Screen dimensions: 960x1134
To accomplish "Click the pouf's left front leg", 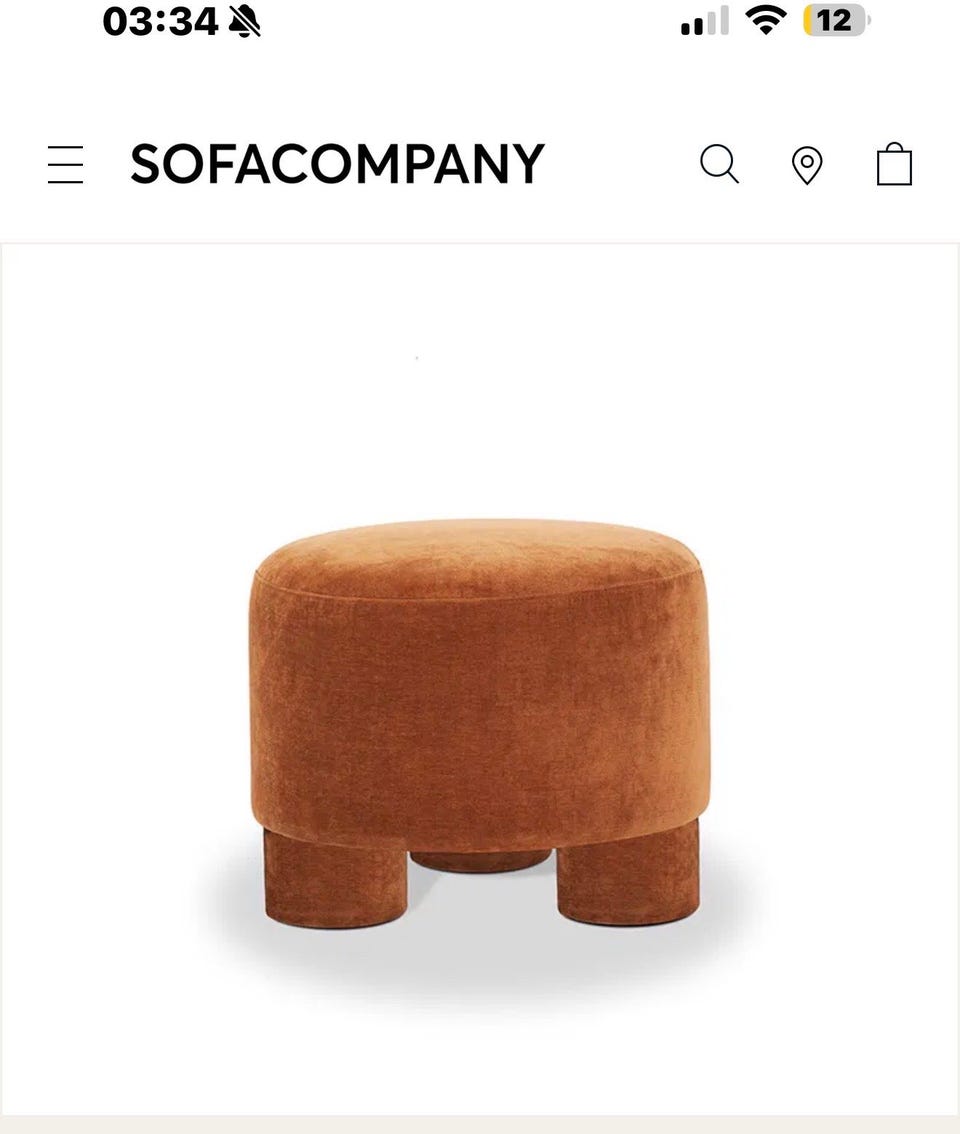I will [336, 877].
